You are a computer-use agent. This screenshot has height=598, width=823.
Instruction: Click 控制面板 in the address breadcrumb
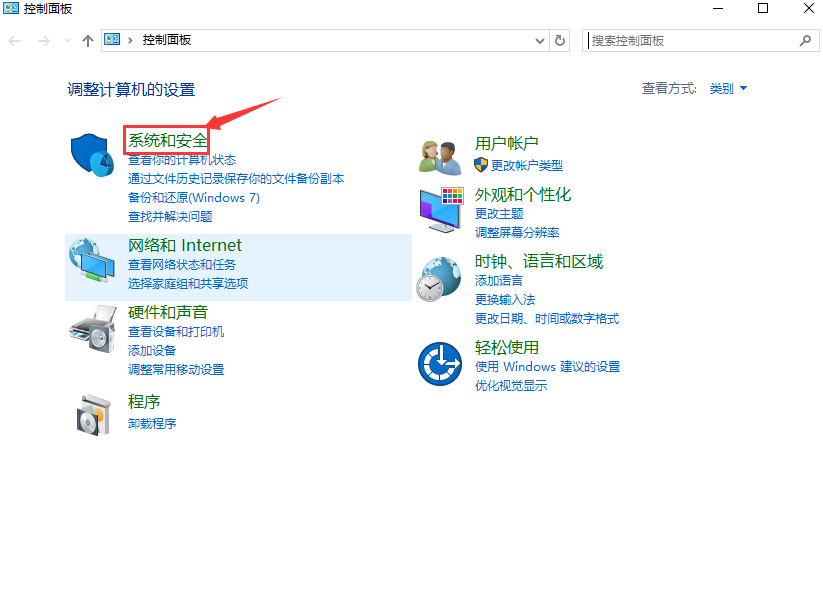point(166,40)
